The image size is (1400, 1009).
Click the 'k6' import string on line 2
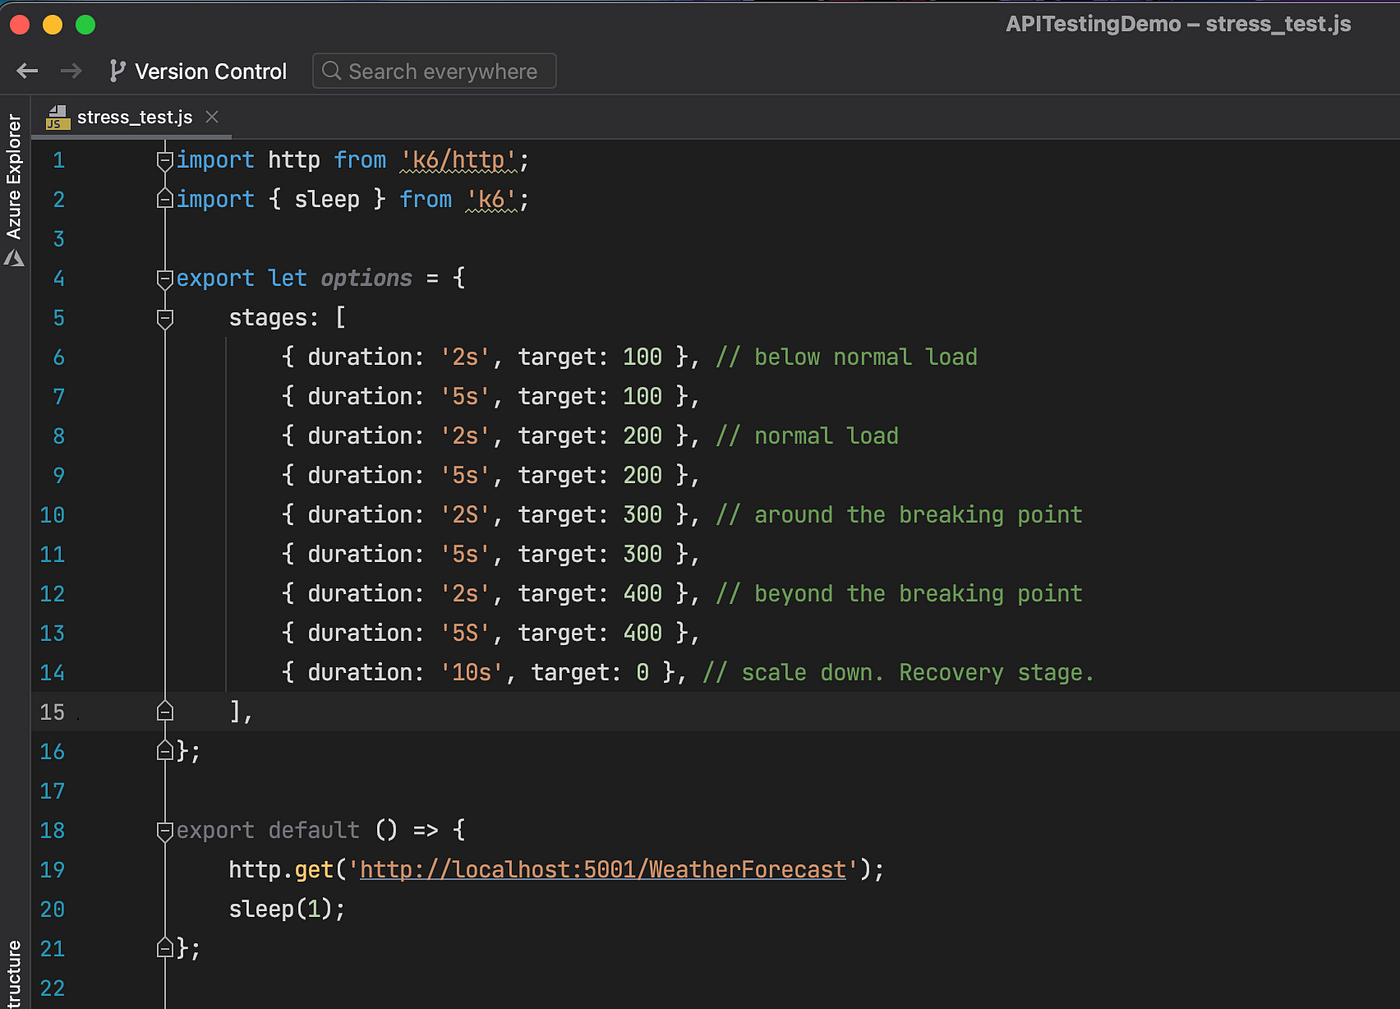492,199
